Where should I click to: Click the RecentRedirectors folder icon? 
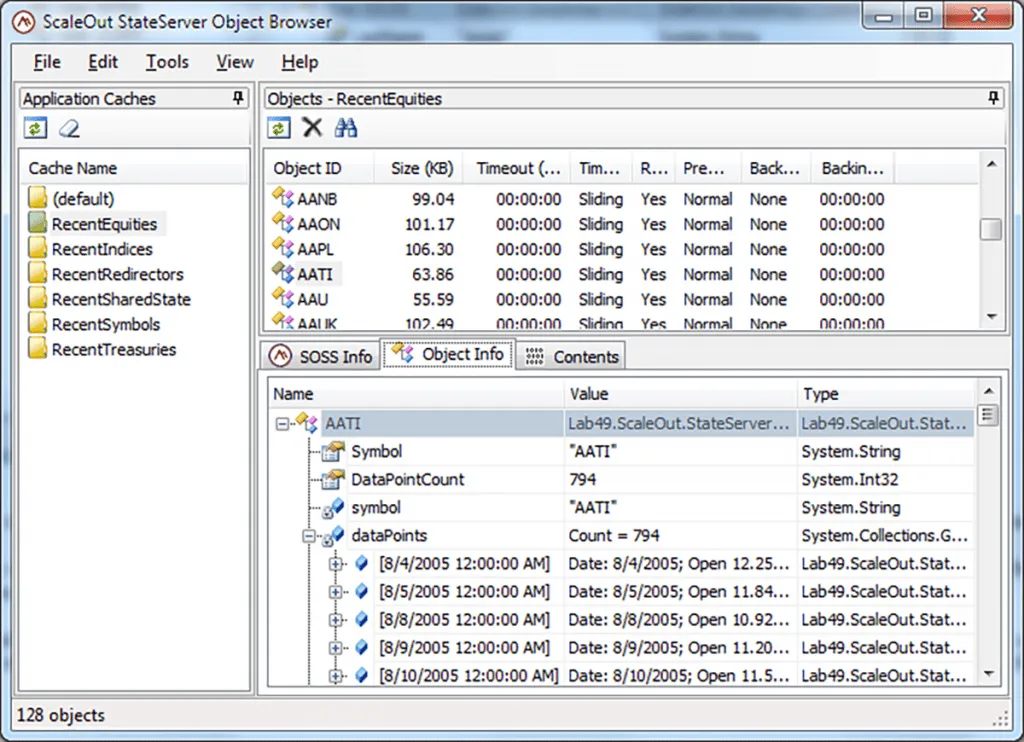[x=38, y=274]
